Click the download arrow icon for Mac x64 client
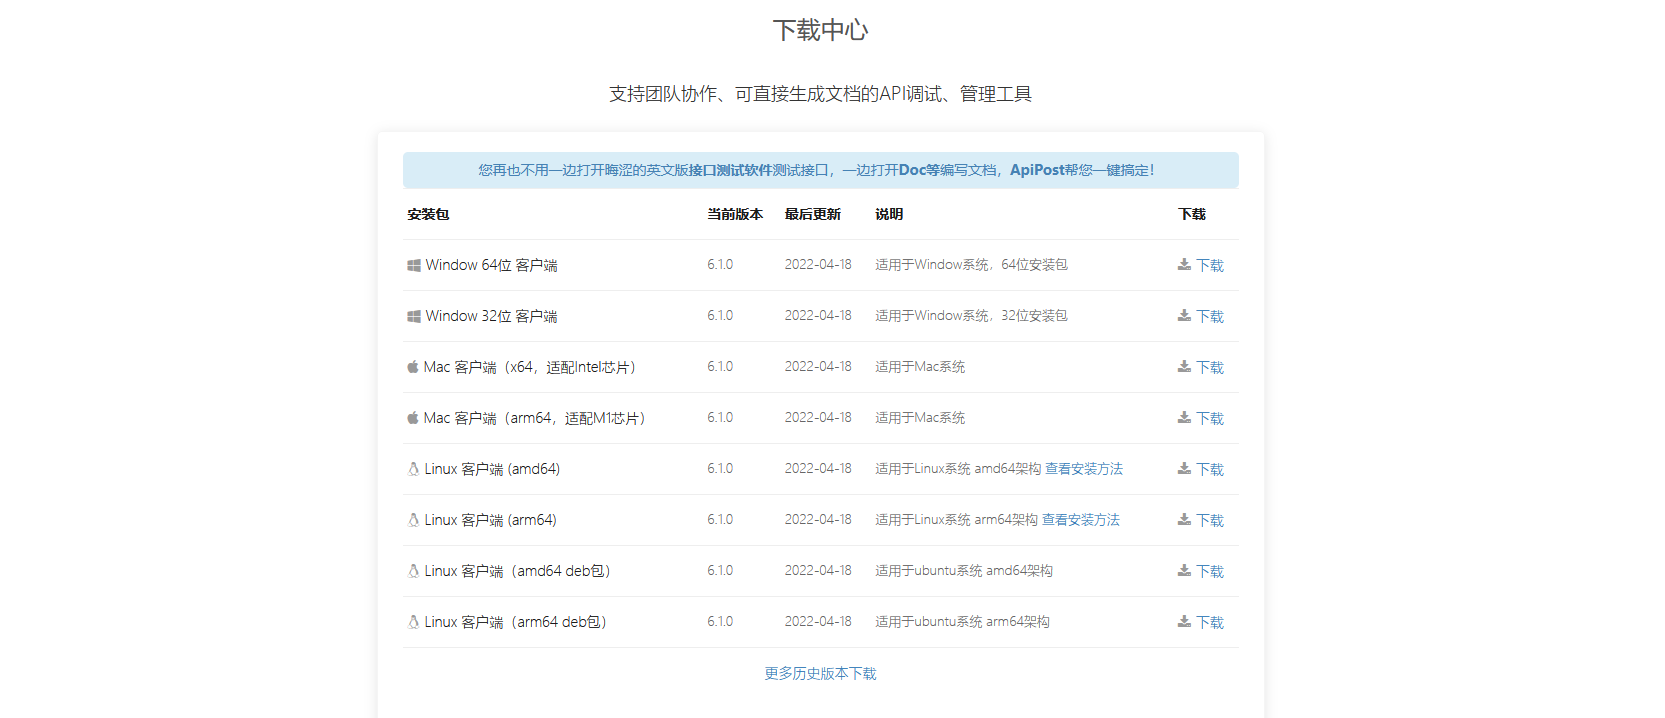The height and width of the screenshot is (718, 1665). (1184, 367)
